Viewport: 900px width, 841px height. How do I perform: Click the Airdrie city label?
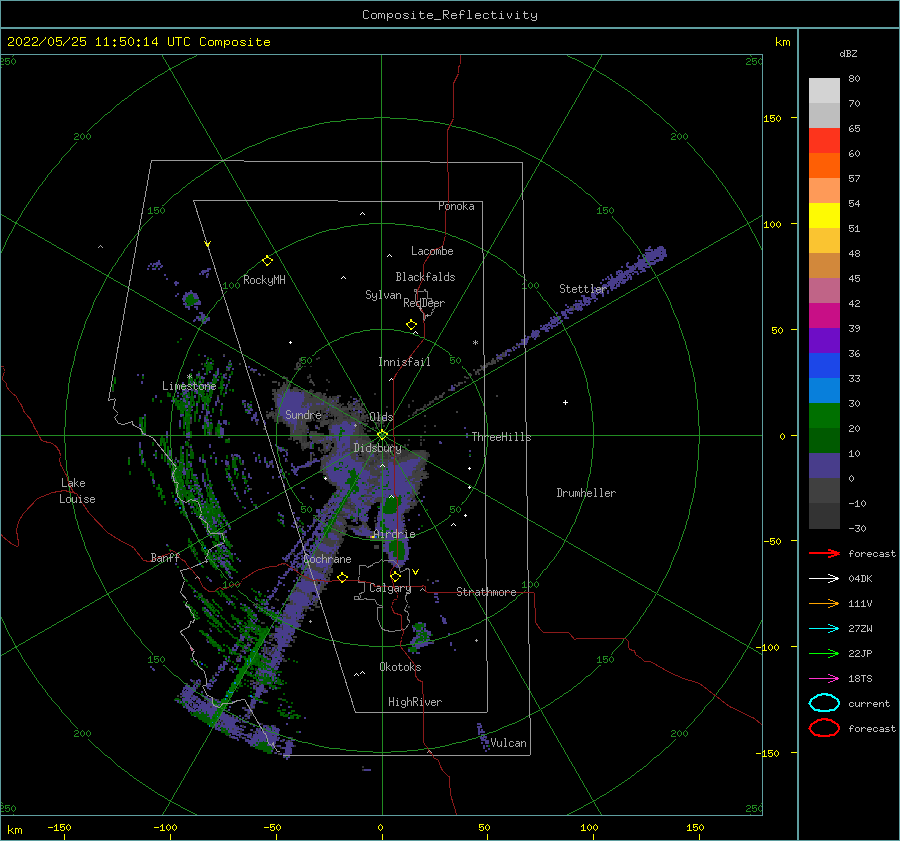(394, 534)
